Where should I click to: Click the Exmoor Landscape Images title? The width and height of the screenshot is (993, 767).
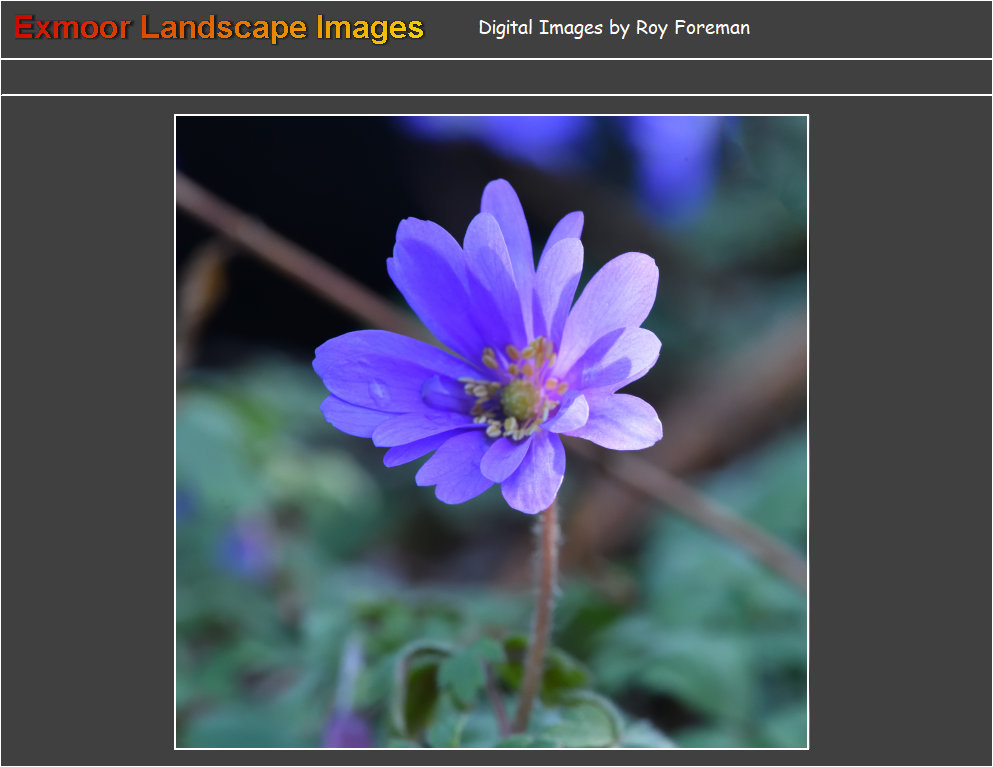point(219,28)
